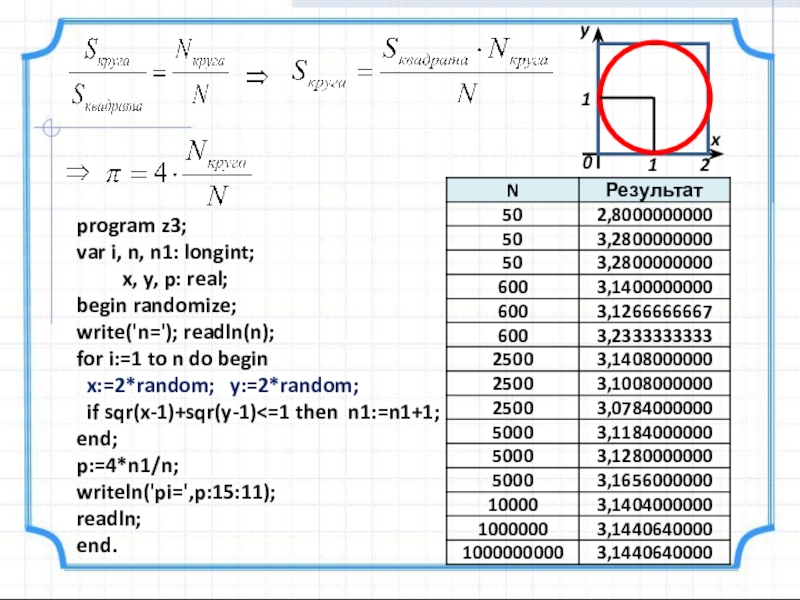Click the N cell "10000"
This screenshot has width=800, height=600.
(x=513, y=505)
